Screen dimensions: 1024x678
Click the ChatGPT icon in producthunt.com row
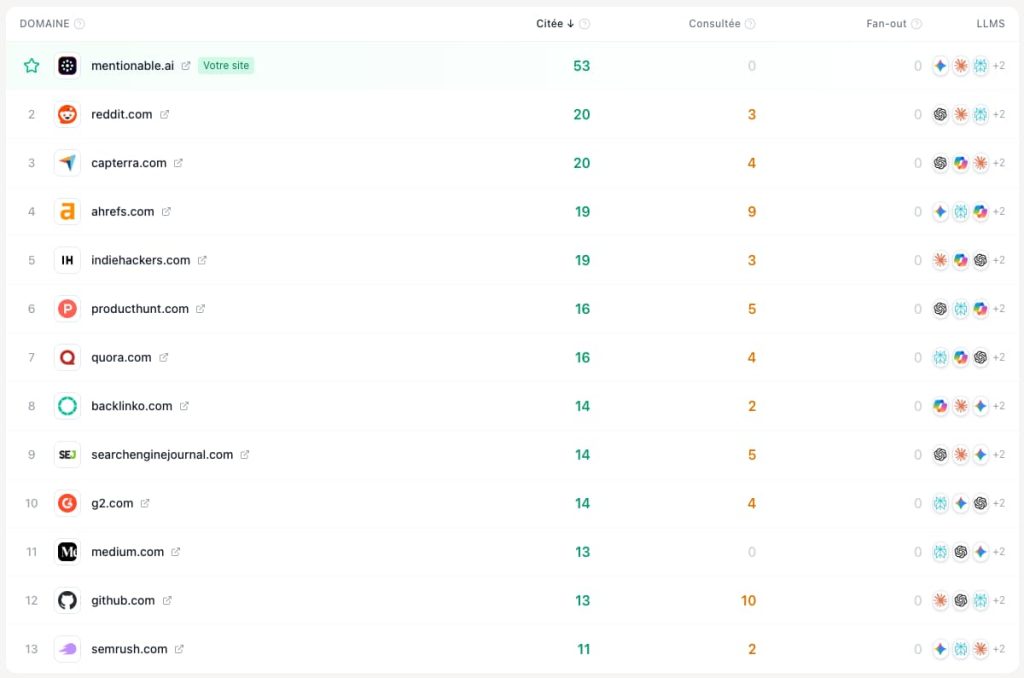click(x=940, y=309)
